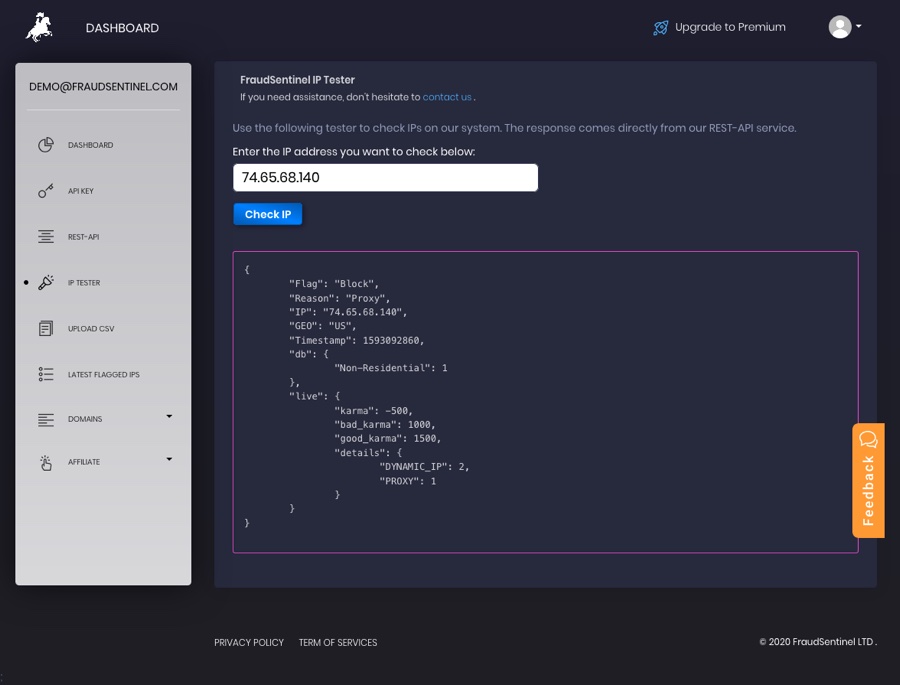
Task: Open the Upgrade to Premium link
Action: 730,27
